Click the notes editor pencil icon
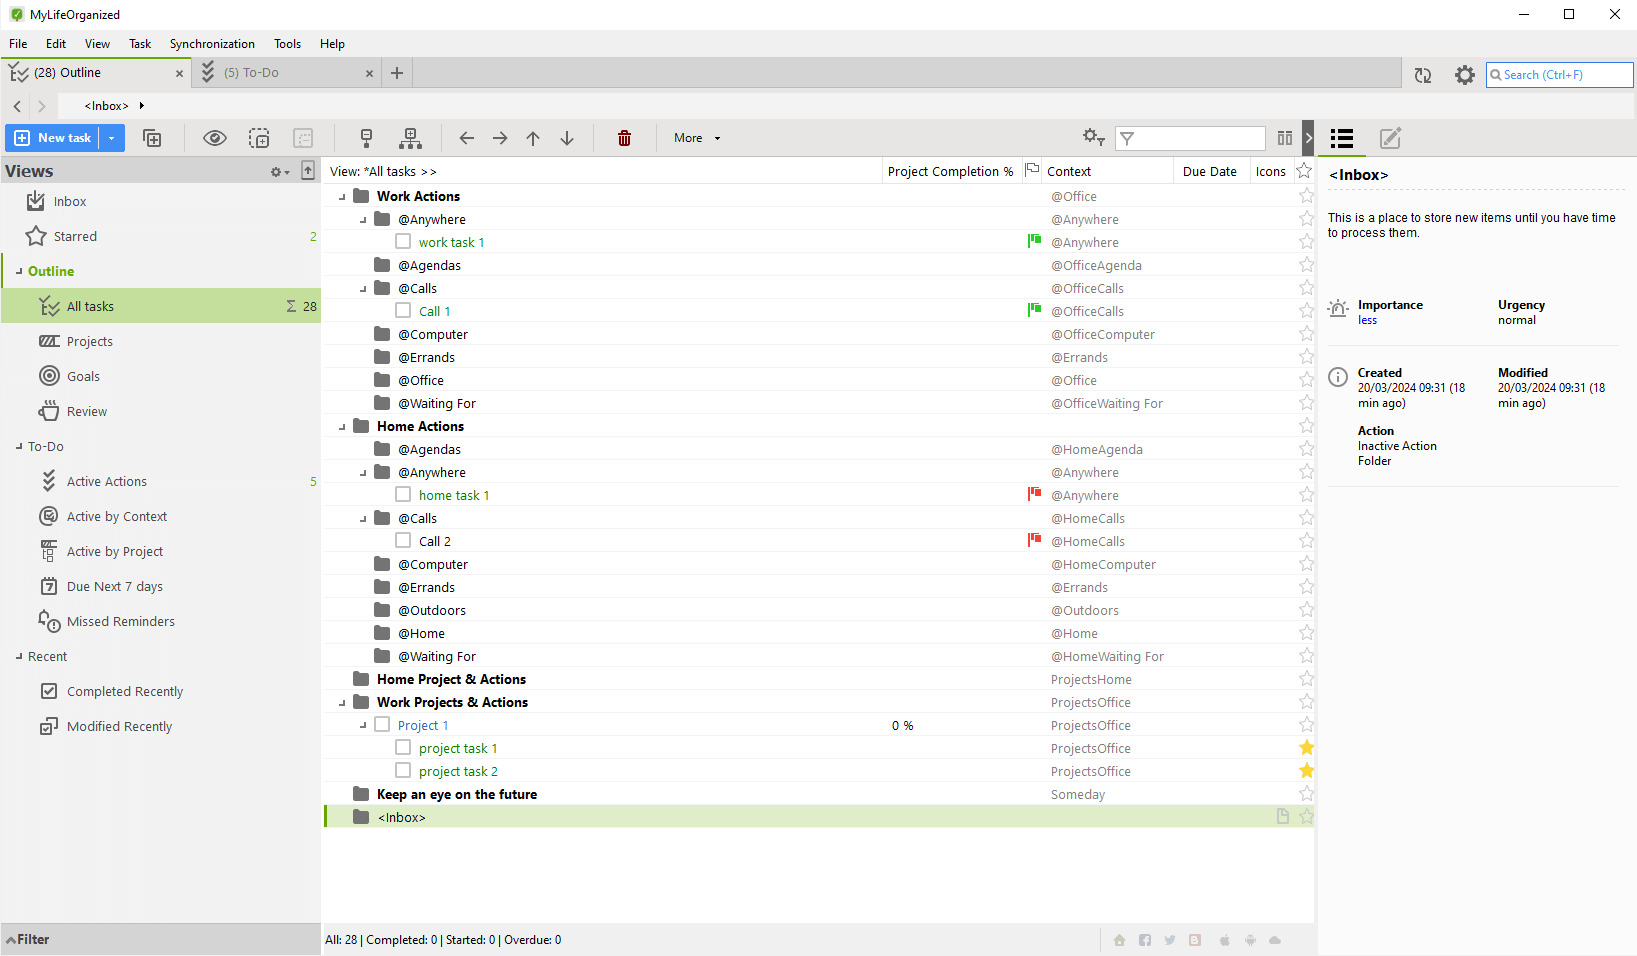1637x956 pixels. (x=1390, y=139)
